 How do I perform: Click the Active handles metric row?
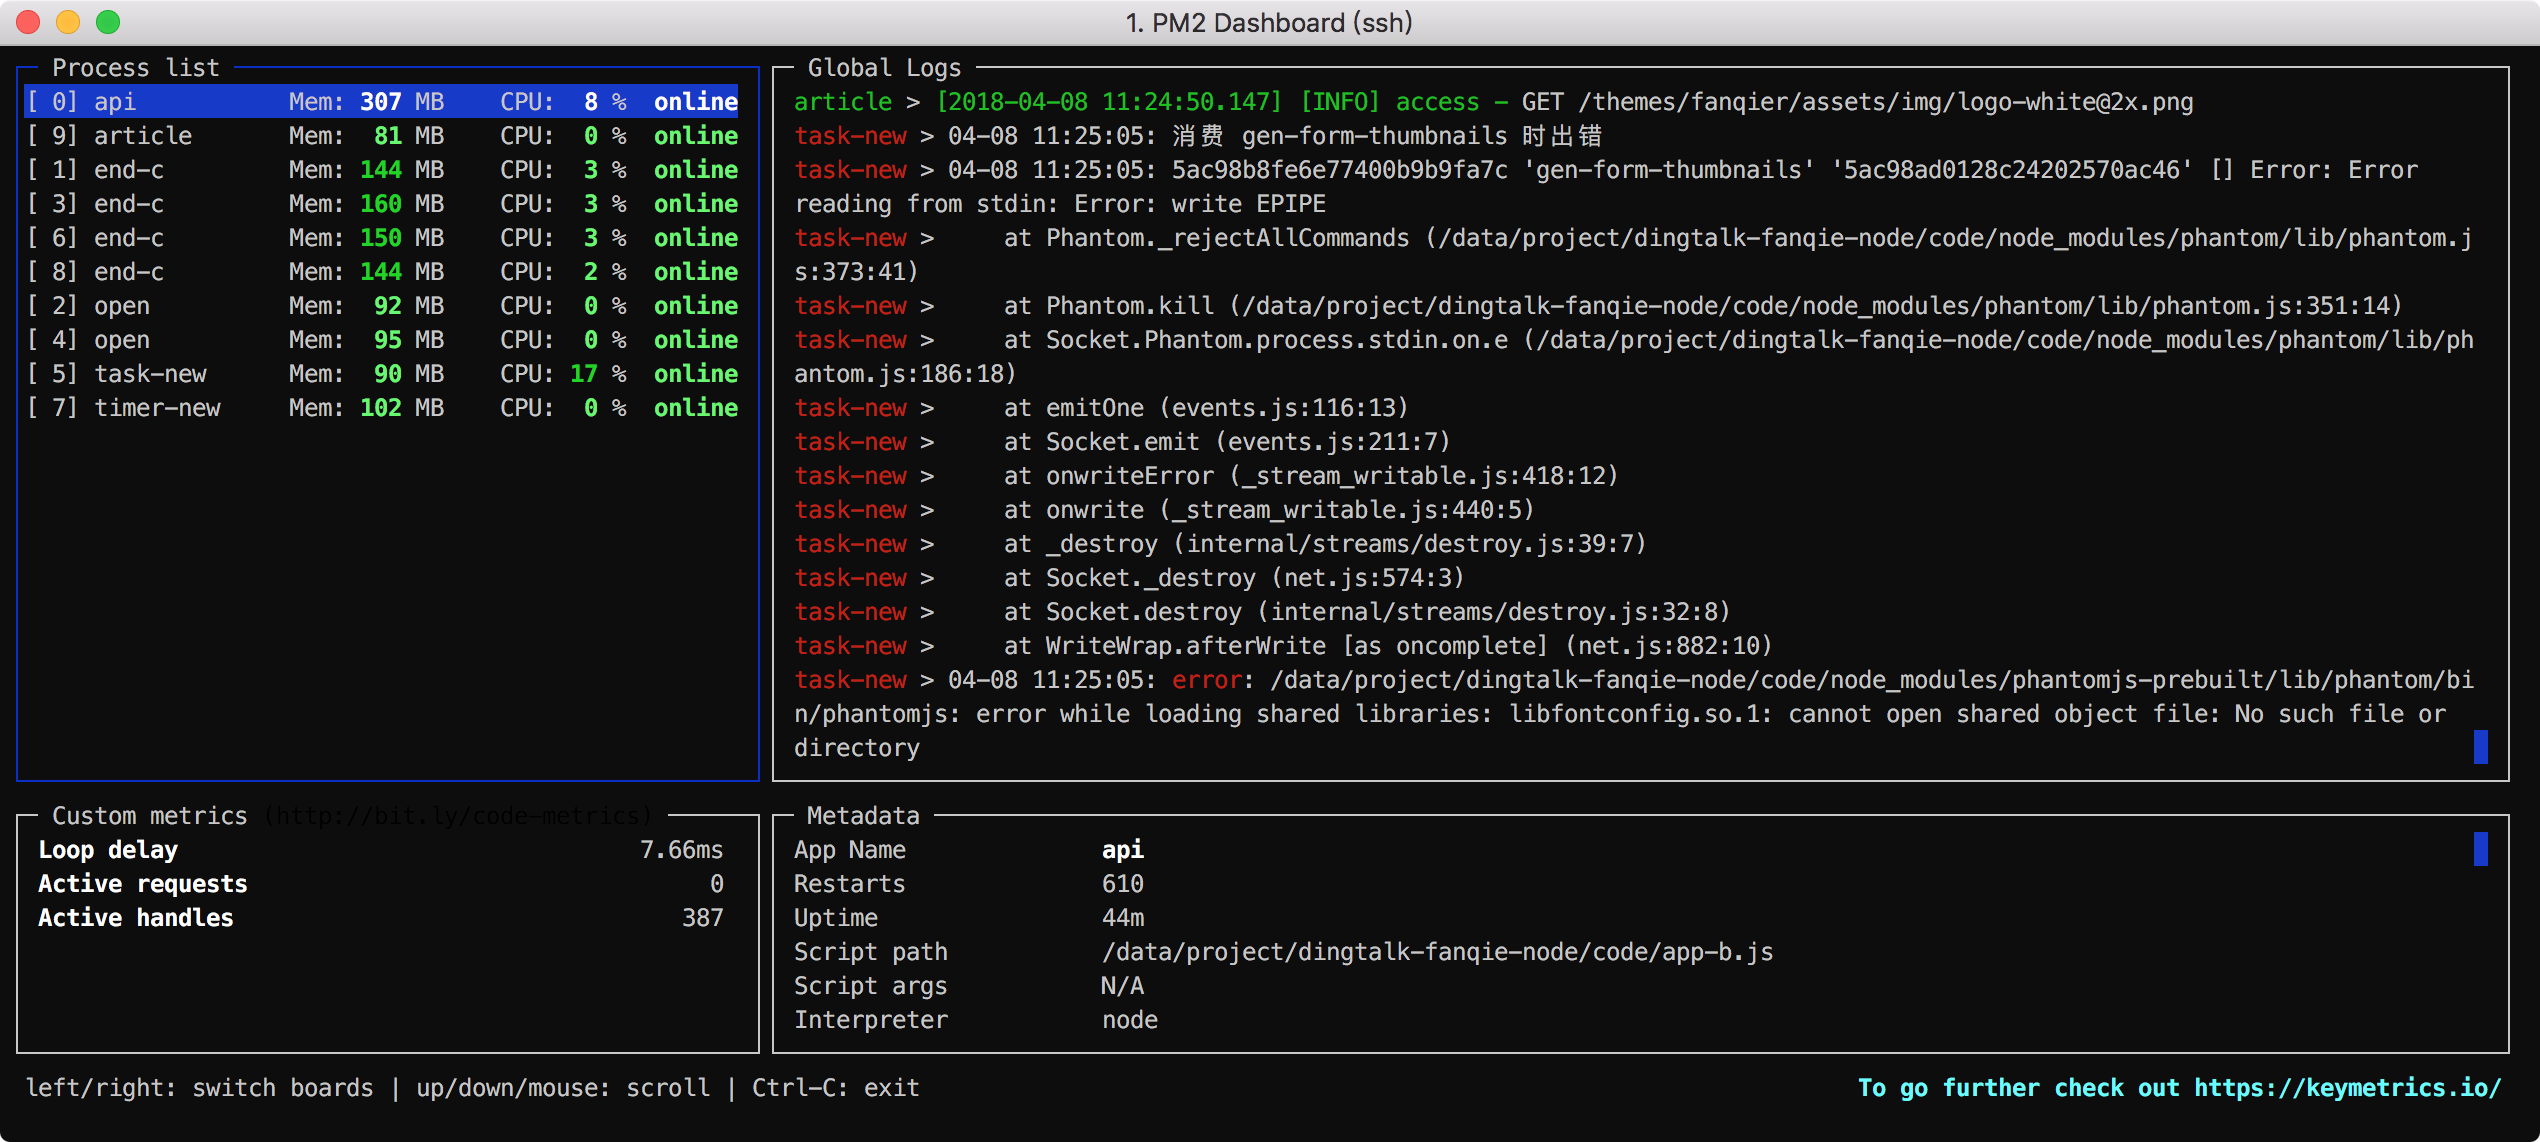[380, 918]
